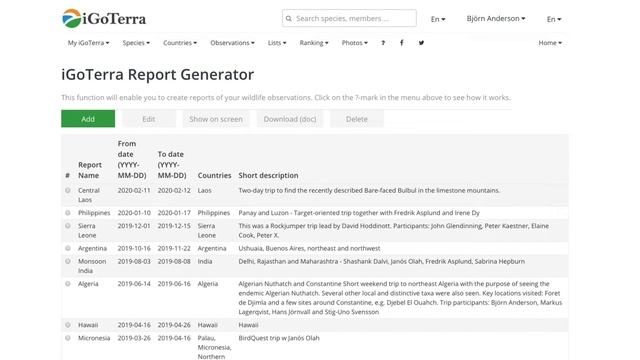640x360 pixels.
Task: Select the Algeria report radio button
Action: (68, 284)
